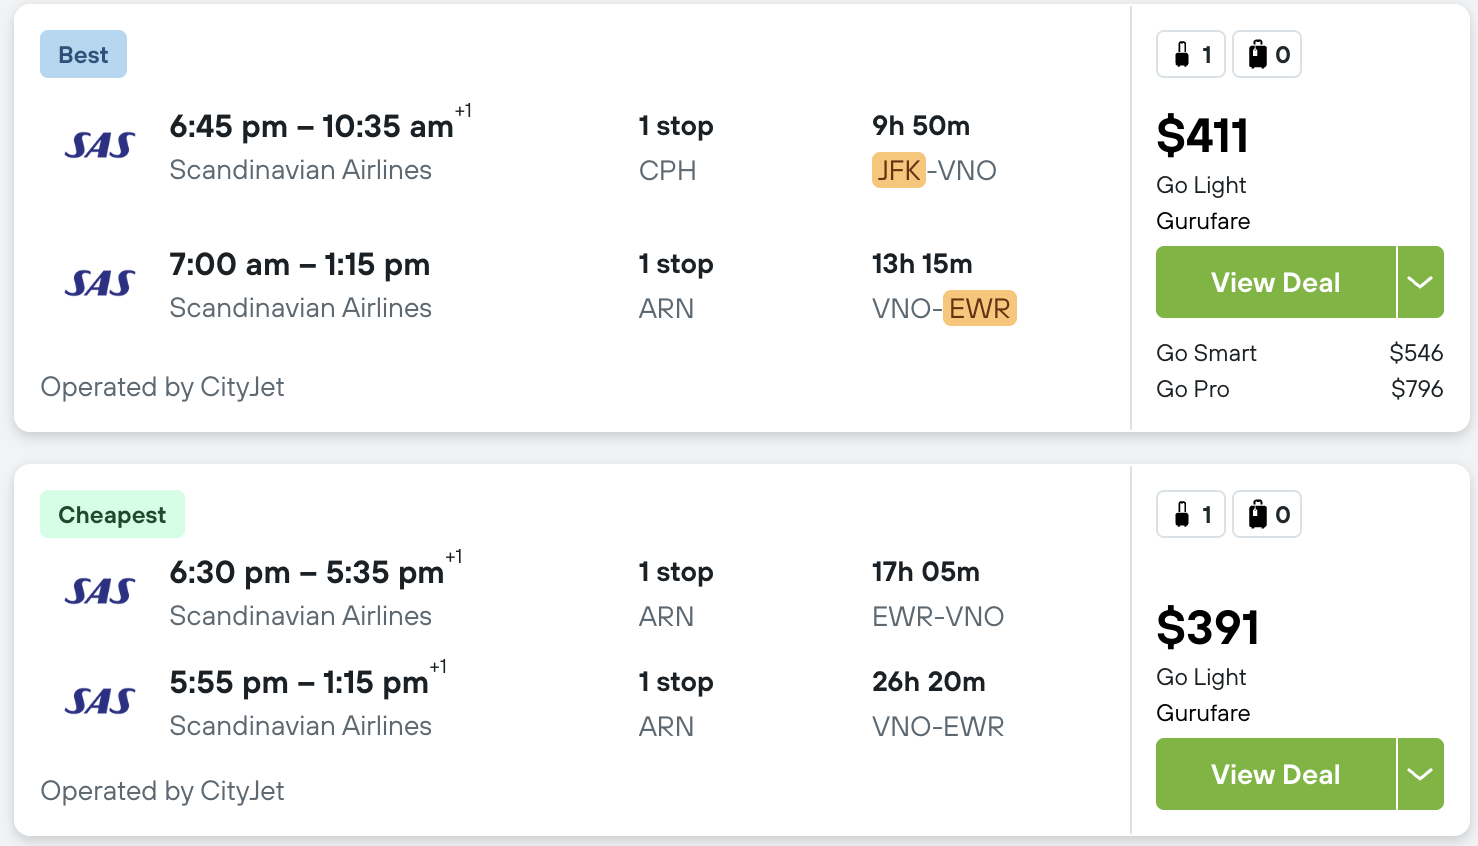Select the Go Smart $546 fare option

pos(1299,353)
